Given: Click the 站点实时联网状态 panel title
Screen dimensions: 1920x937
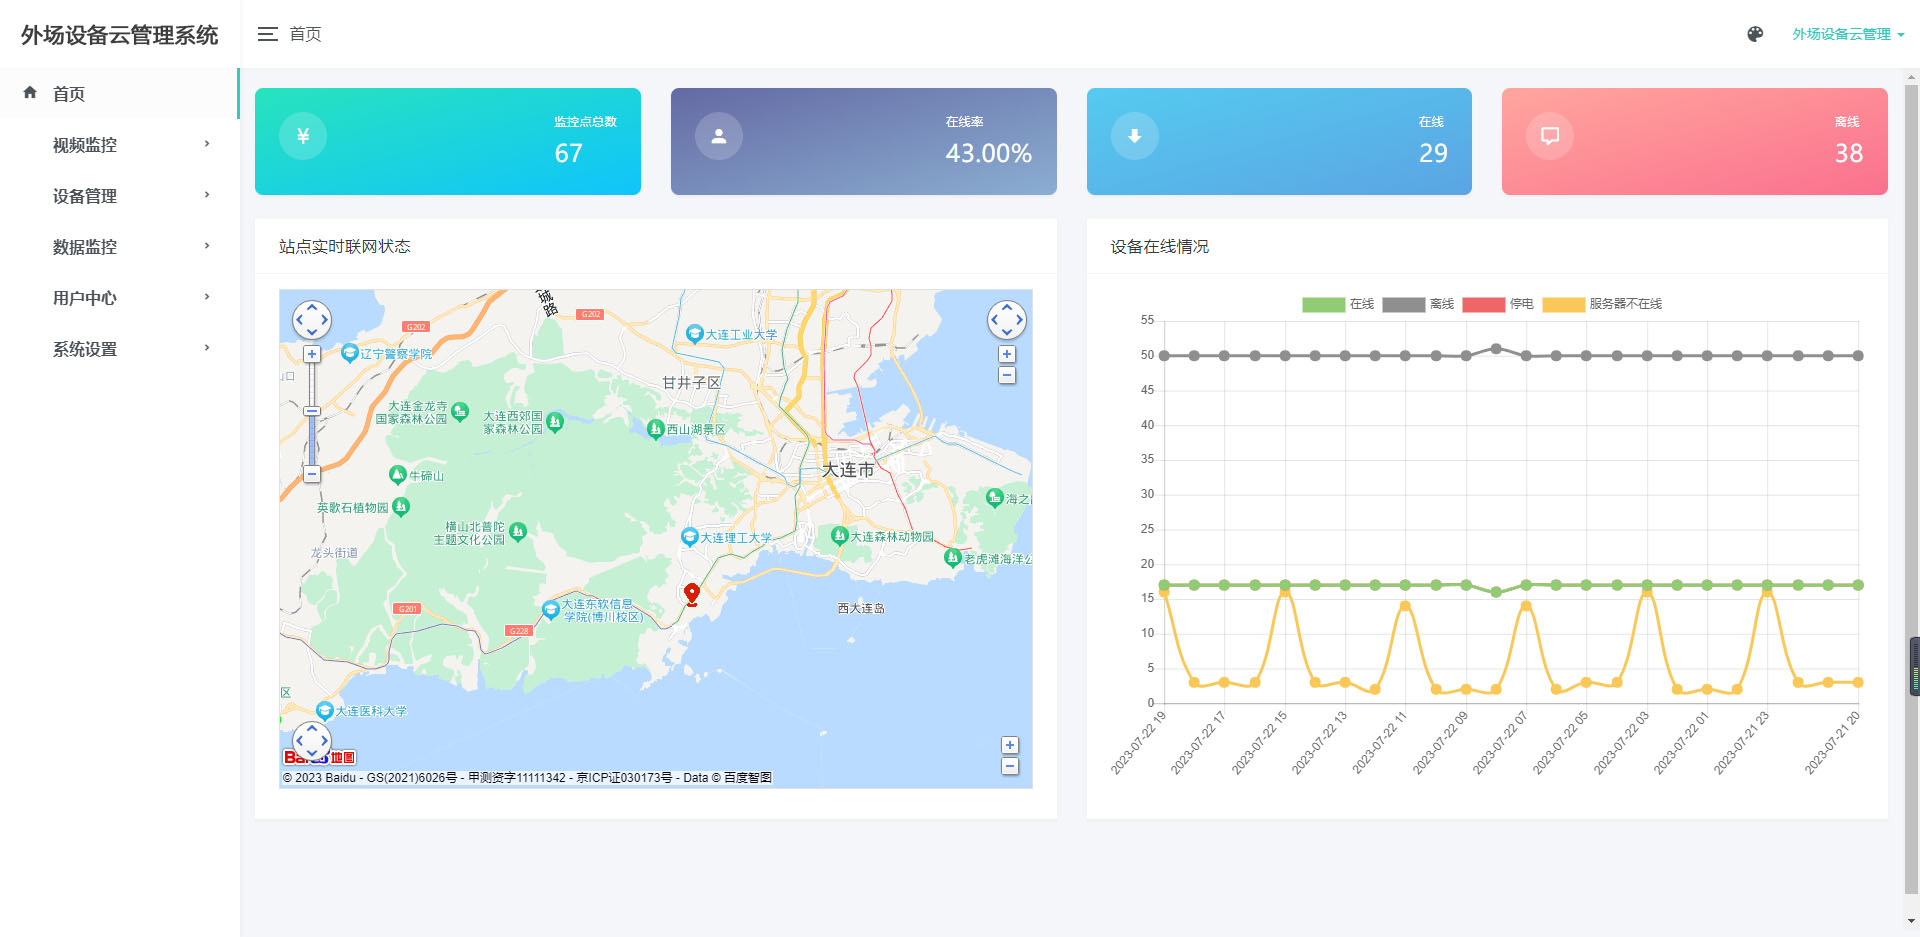Looking at the screenshot, I should [344, 246].
